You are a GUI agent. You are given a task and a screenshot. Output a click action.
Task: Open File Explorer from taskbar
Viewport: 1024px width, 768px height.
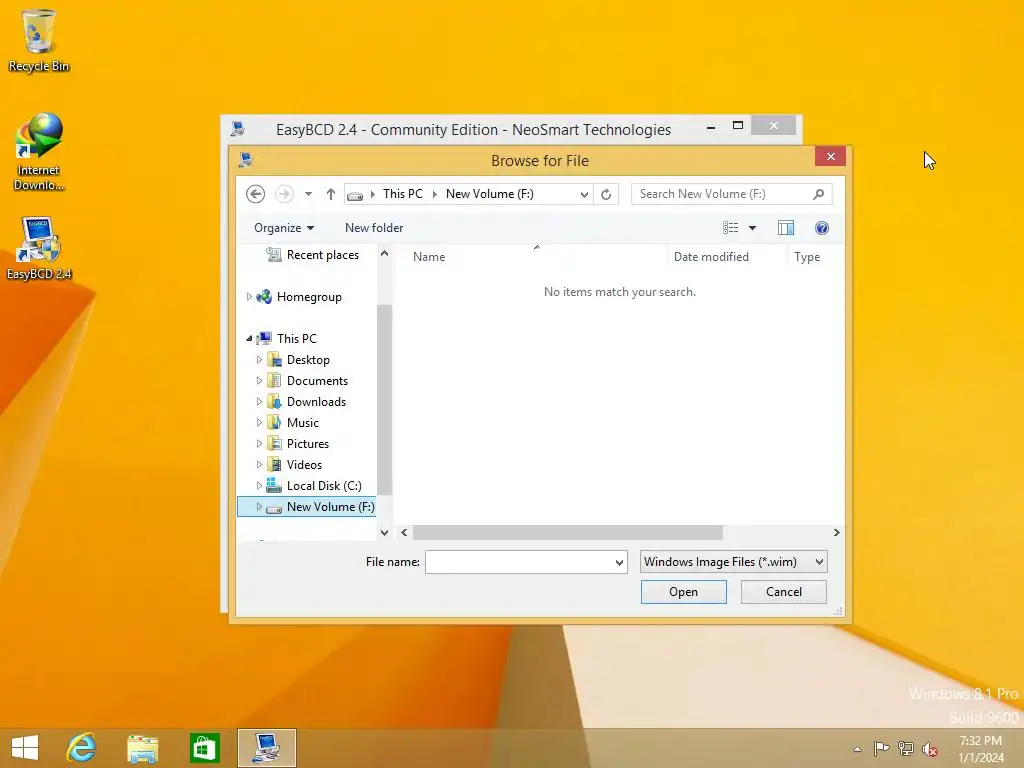pos(142,748)
